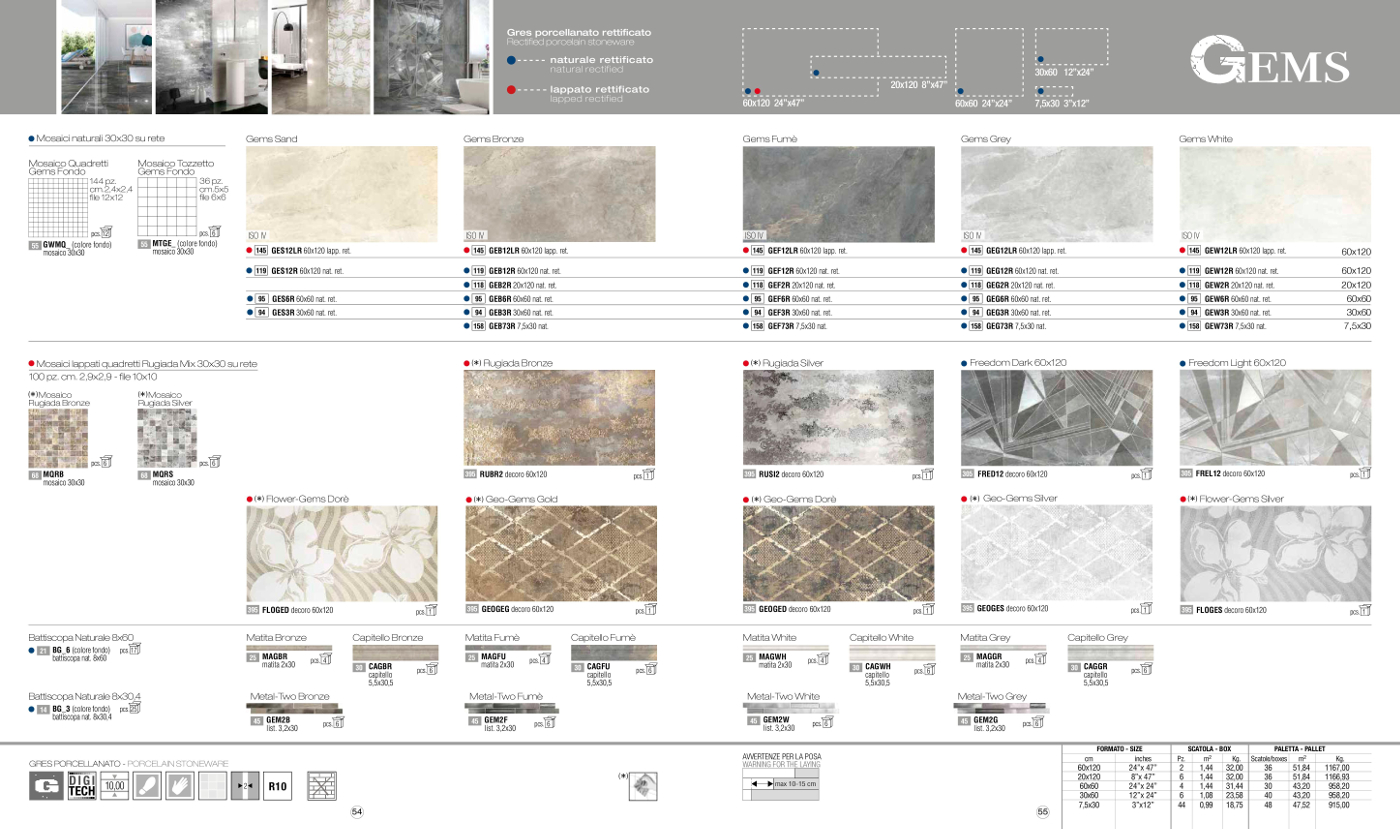Click the MAGBR matita 2x30 code
Screen dimensions: 1400x829
(278, 660)
